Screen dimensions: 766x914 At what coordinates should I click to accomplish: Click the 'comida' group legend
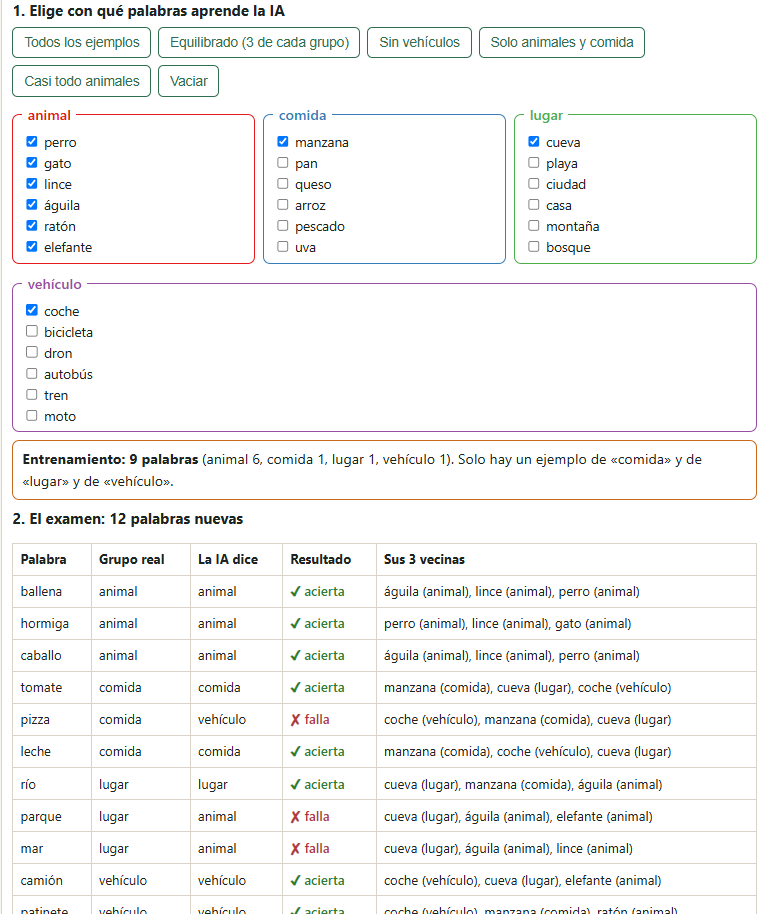click(303, 115)
